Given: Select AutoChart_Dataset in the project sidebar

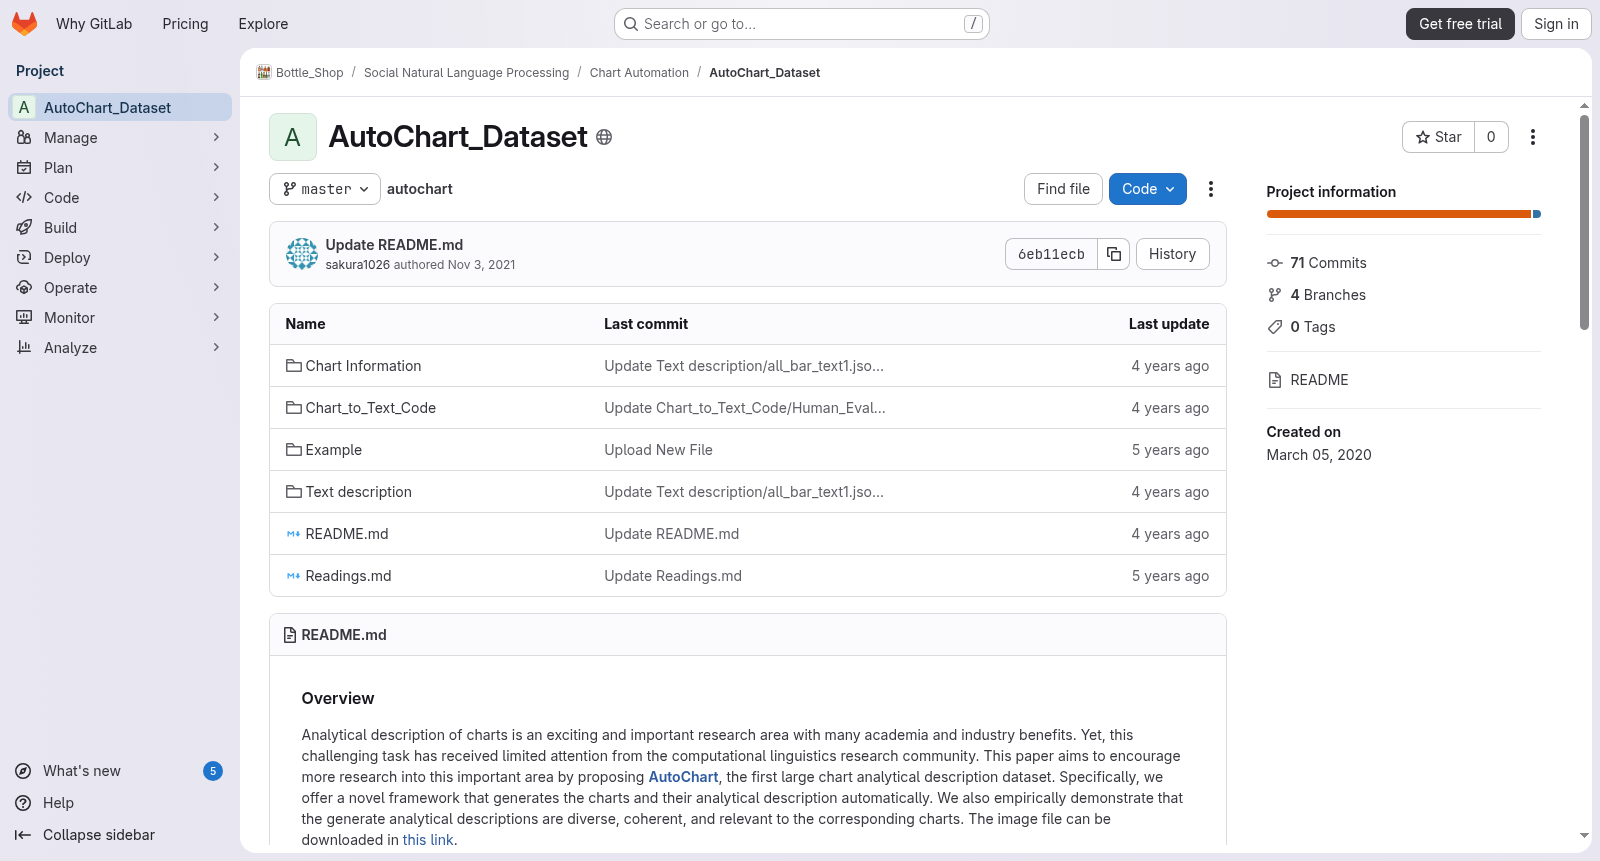Looking at the screenshot, I should coord(120,108).
